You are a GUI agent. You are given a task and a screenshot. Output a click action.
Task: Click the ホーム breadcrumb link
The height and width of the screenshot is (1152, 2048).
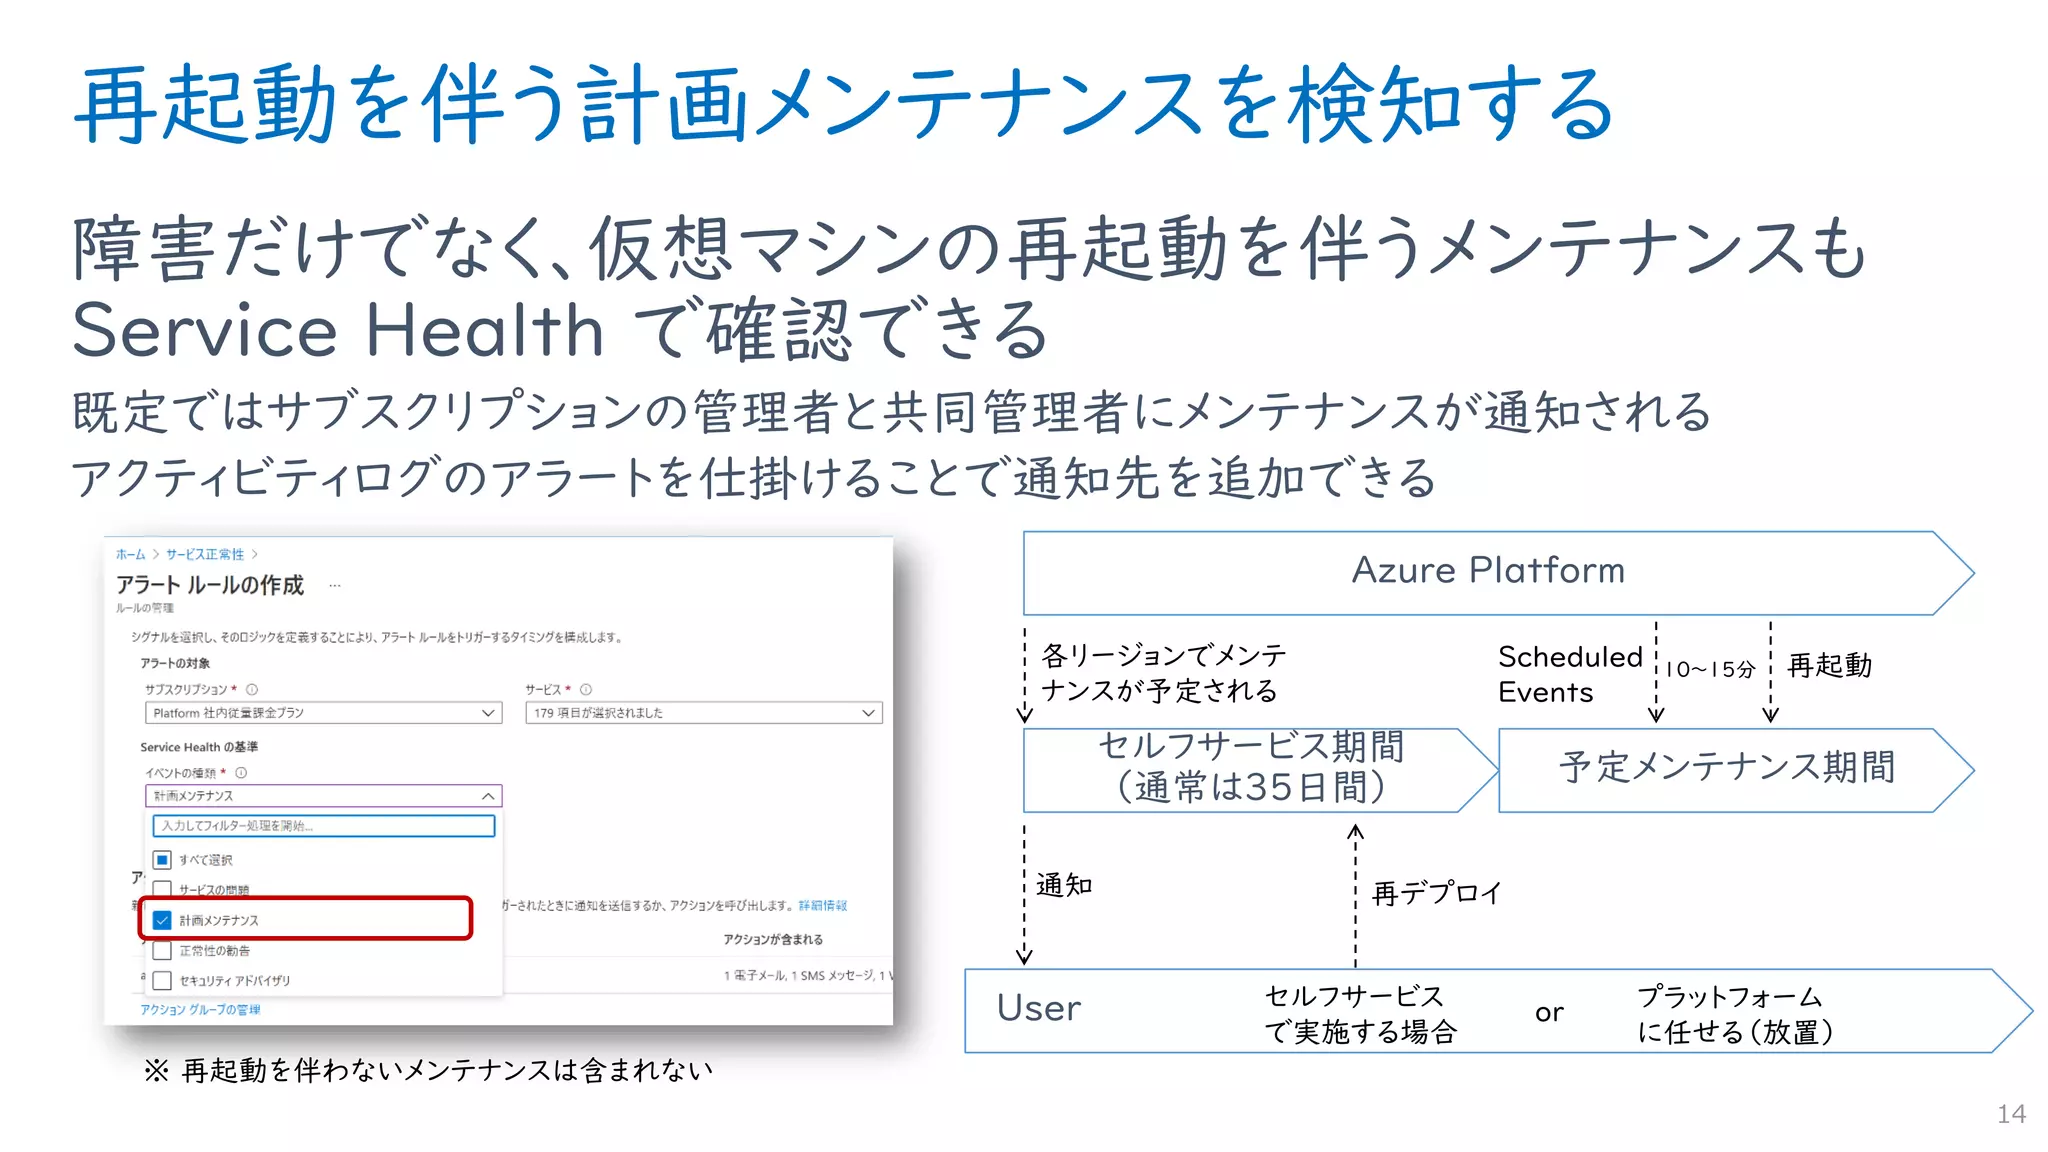[130, 554]
